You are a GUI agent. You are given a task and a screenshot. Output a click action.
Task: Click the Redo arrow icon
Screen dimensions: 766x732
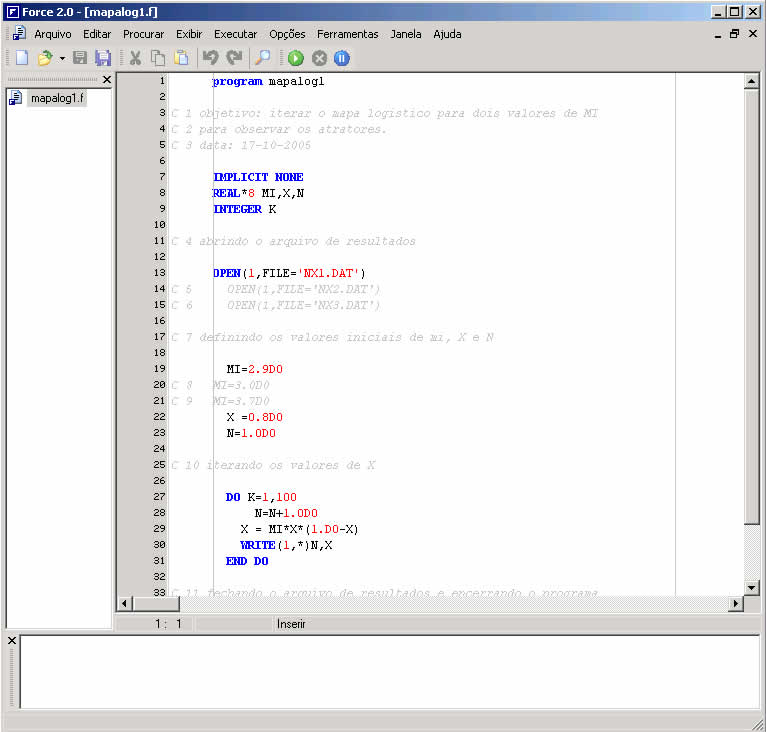point(234,58)
